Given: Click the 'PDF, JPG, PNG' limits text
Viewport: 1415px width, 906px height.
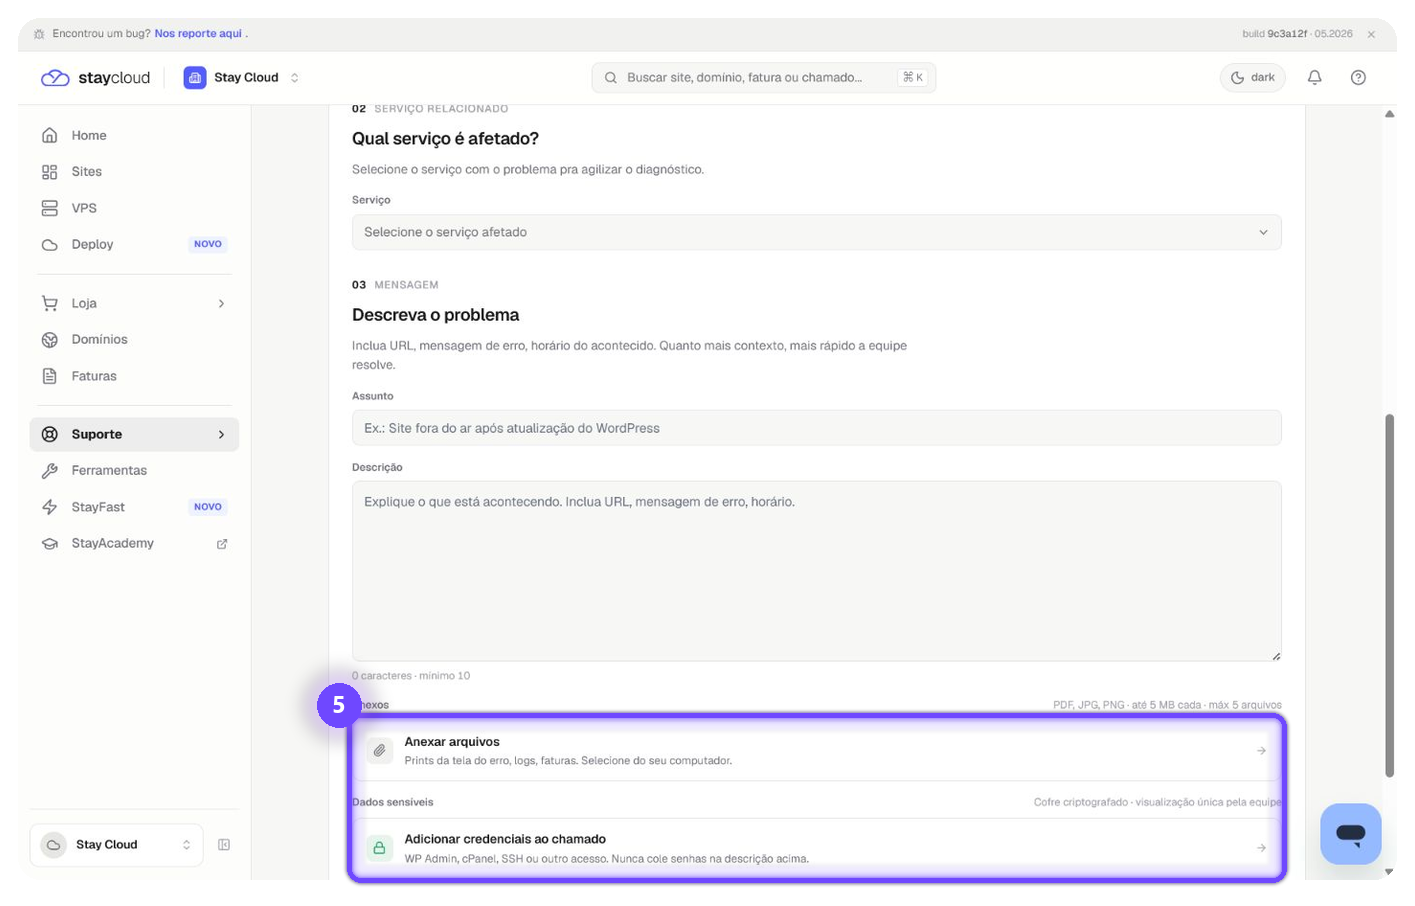Looking at the screenshot, I should tap(1167, 705).
